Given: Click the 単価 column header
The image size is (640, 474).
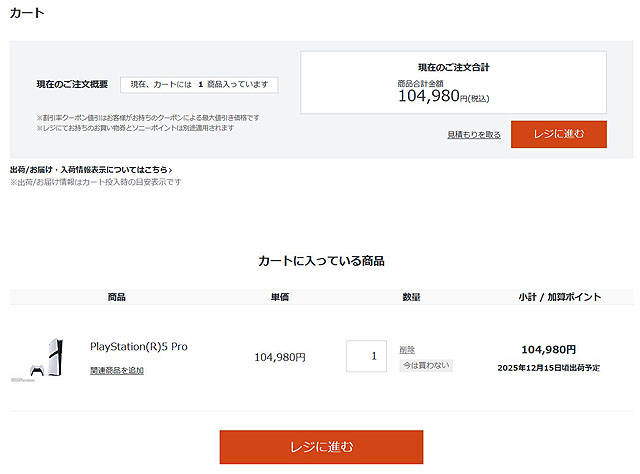Looking at the screenshot, I should coord(280,297).
